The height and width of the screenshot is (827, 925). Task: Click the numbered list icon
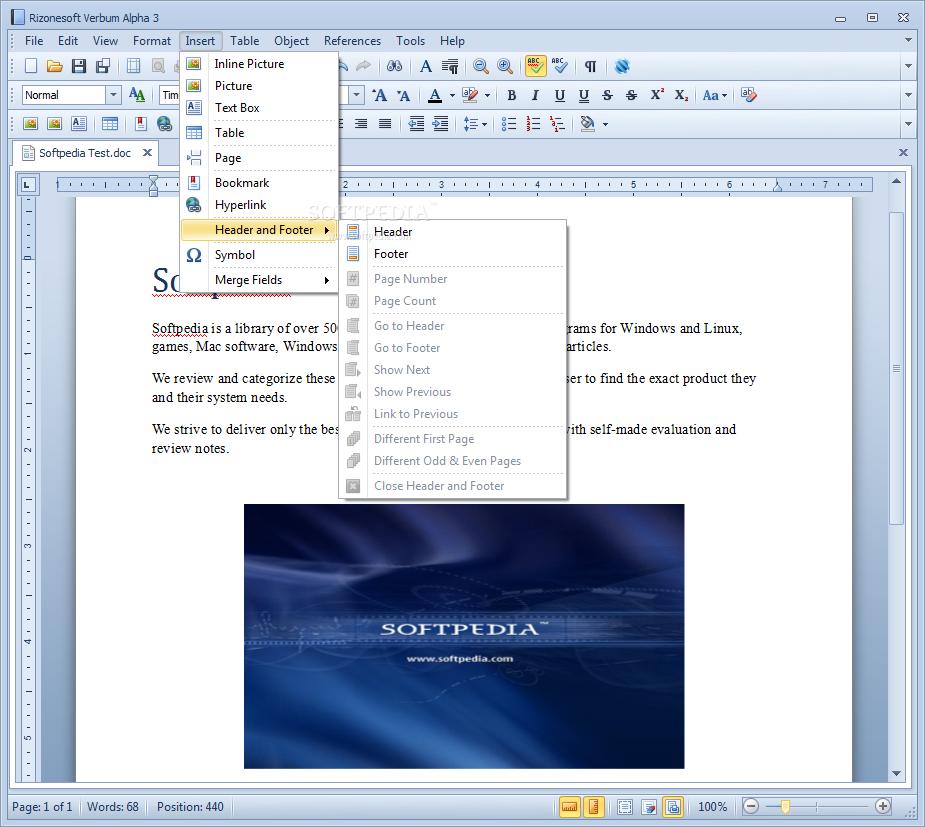(x=533, y=124)
